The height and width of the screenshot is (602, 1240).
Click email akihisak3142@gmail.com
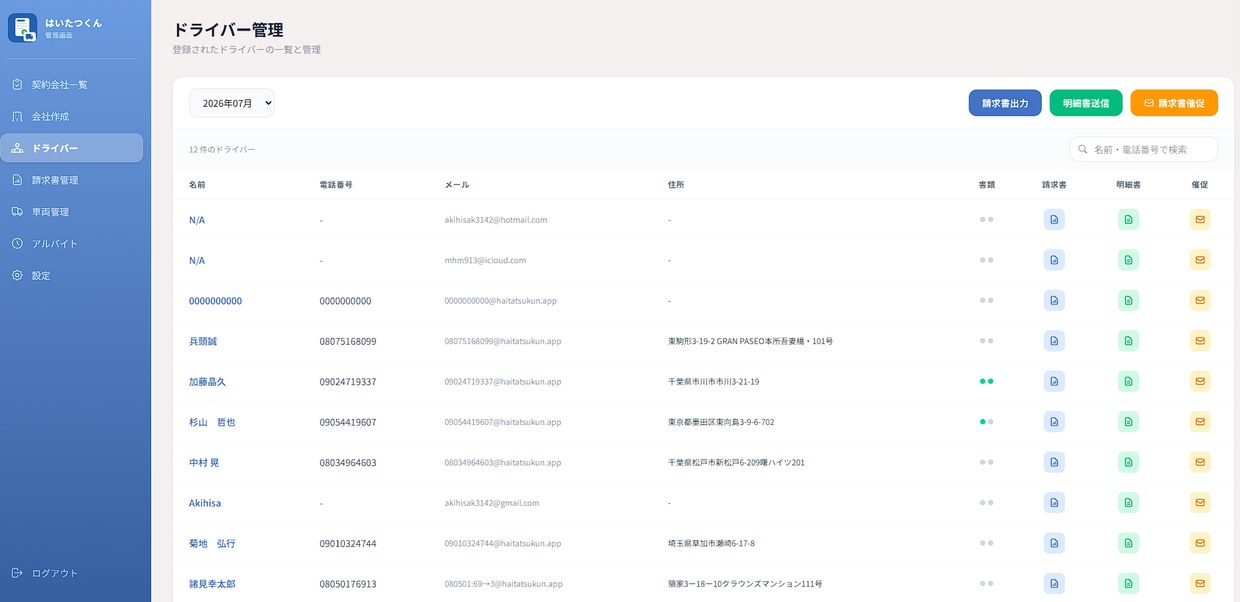pos(492,503)
